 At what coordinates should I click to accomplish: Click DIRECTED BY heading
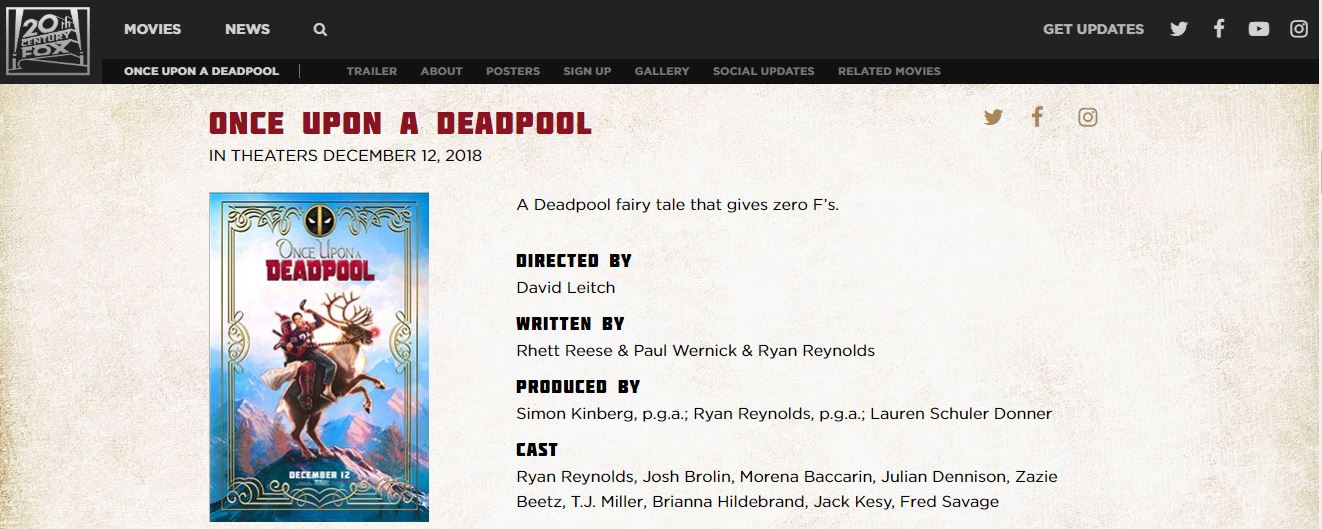(x=574, y=261)
